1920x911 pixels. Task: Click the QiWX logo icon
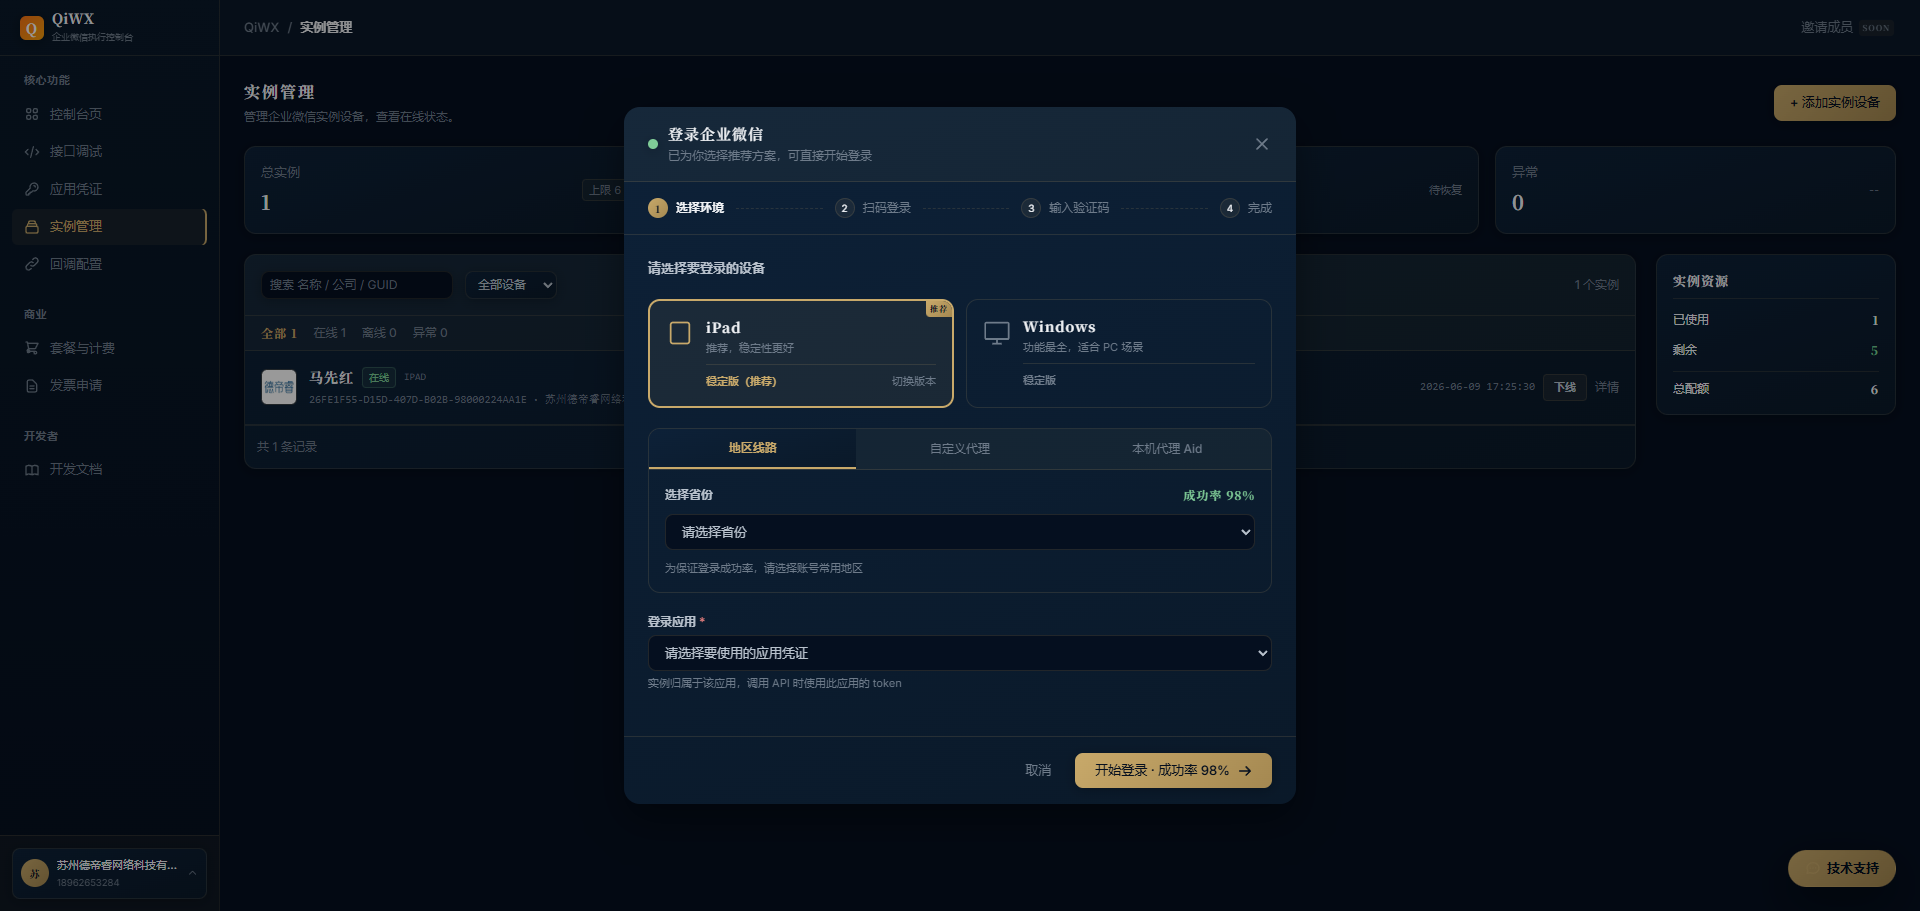coord(31,28)
